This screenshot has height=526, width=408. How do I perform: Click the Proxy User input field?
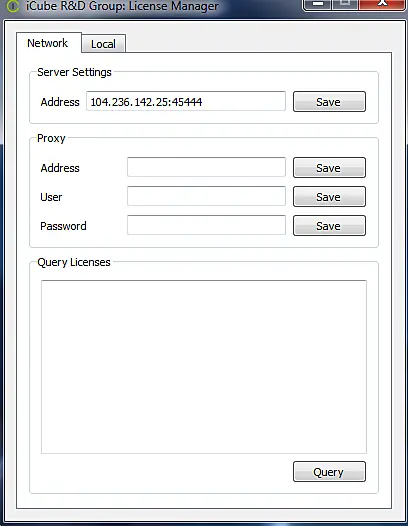pos(206,196)
